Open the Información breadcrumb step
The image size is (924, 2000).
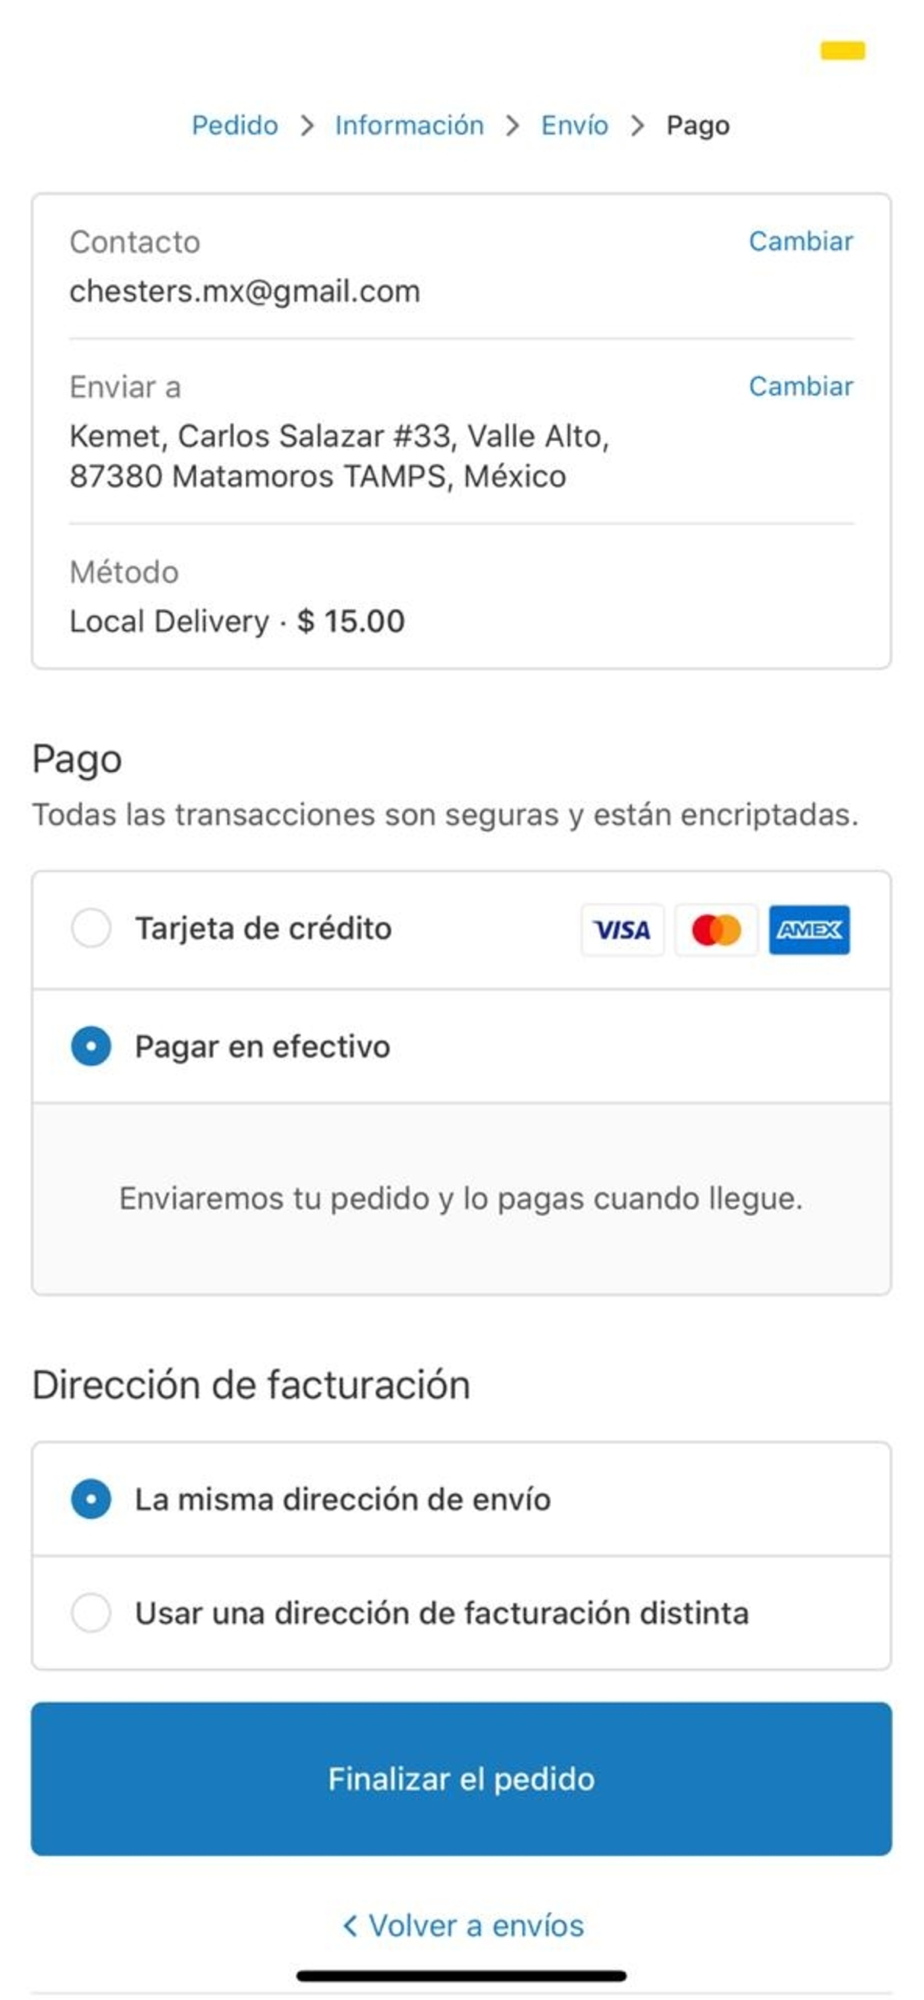pyautogui.click(x=409, y=125)
